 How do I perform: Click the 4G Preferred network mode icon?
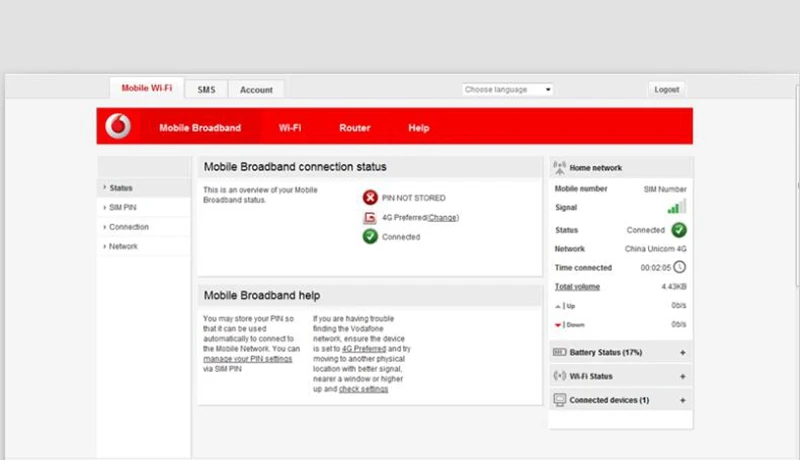[370, 218]
